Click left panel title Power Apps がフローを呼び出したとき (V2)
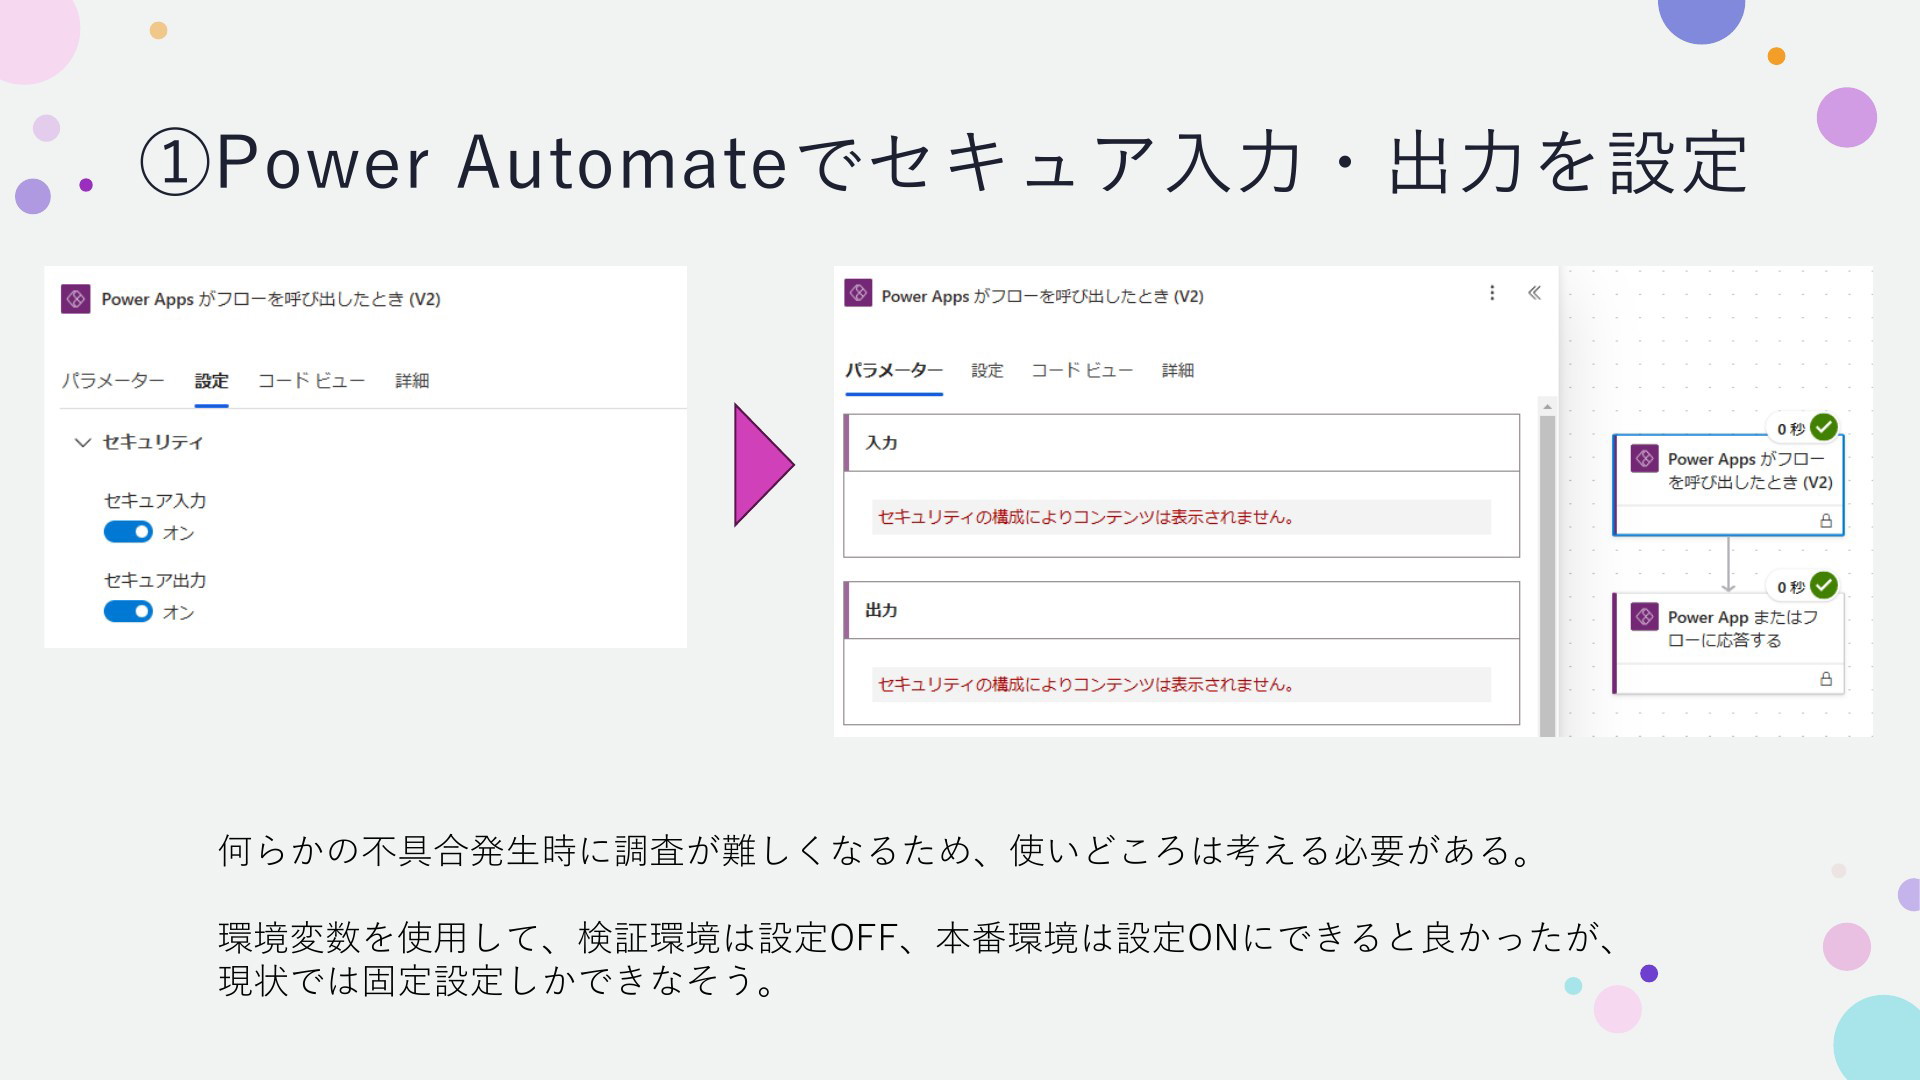Screen dimensions: 1920x1080 tap(271, 299)
